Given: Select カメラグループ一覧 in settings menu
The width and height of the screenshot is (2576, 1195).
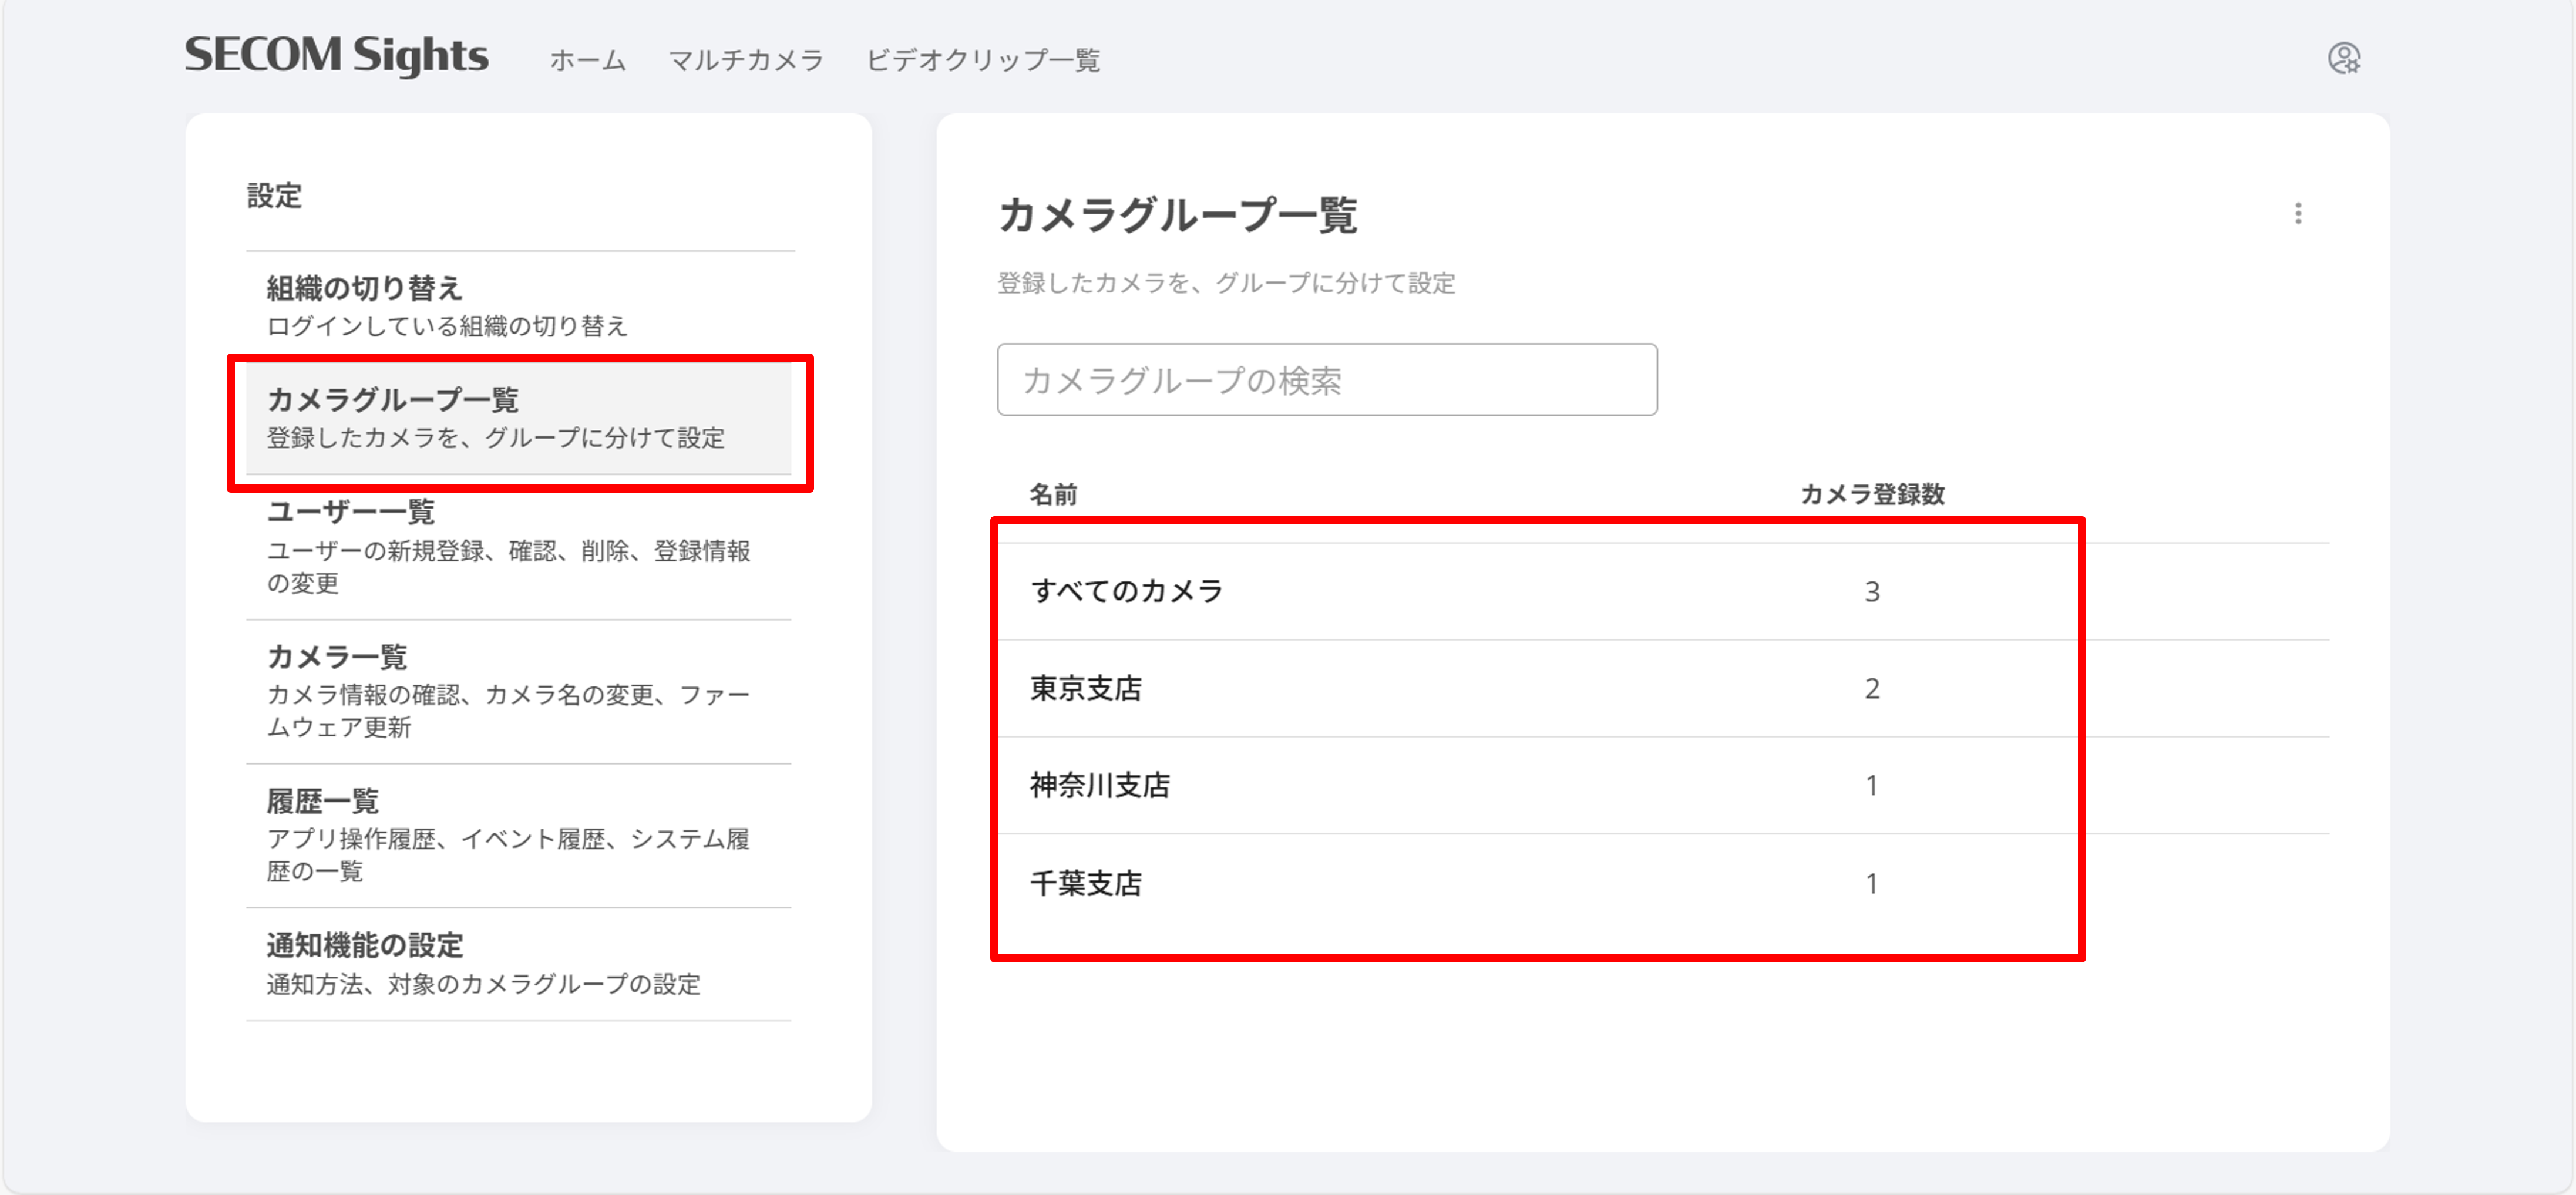Looking at the screenshot, I should coord(519,418).
